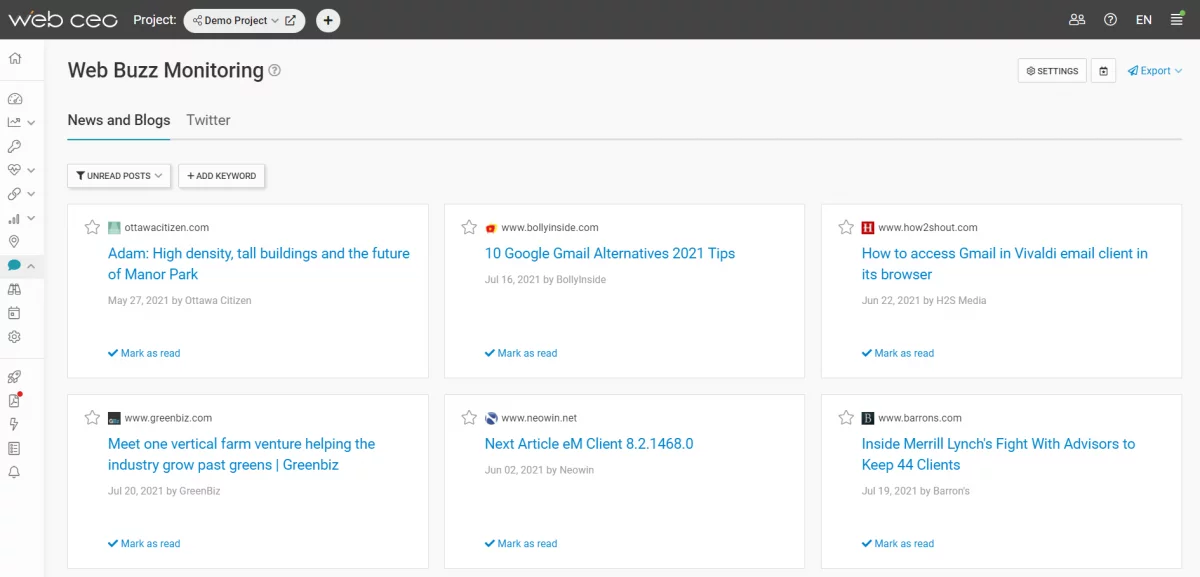
Task: Click the WebCEO logo
Action: (63, 20)
